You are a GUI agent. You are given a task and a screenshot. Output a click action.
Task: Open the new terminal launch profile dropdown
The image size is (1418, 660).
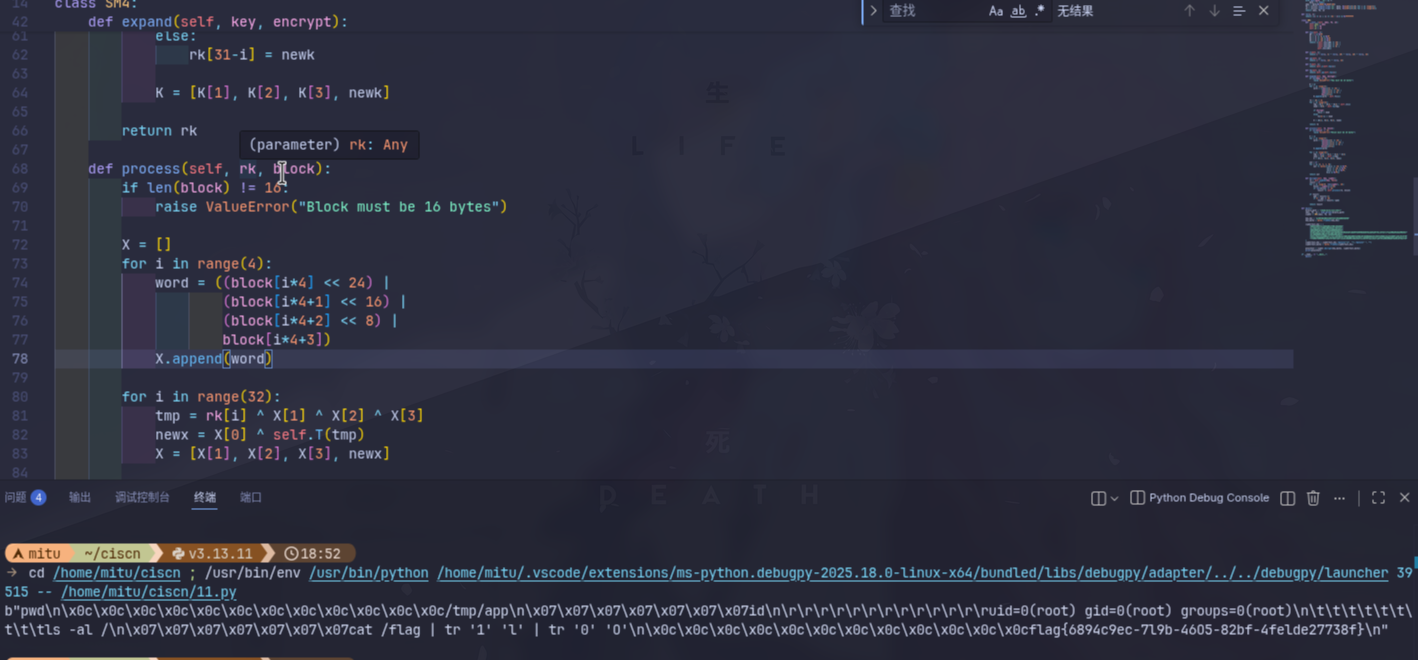(x=1114, y=498)
